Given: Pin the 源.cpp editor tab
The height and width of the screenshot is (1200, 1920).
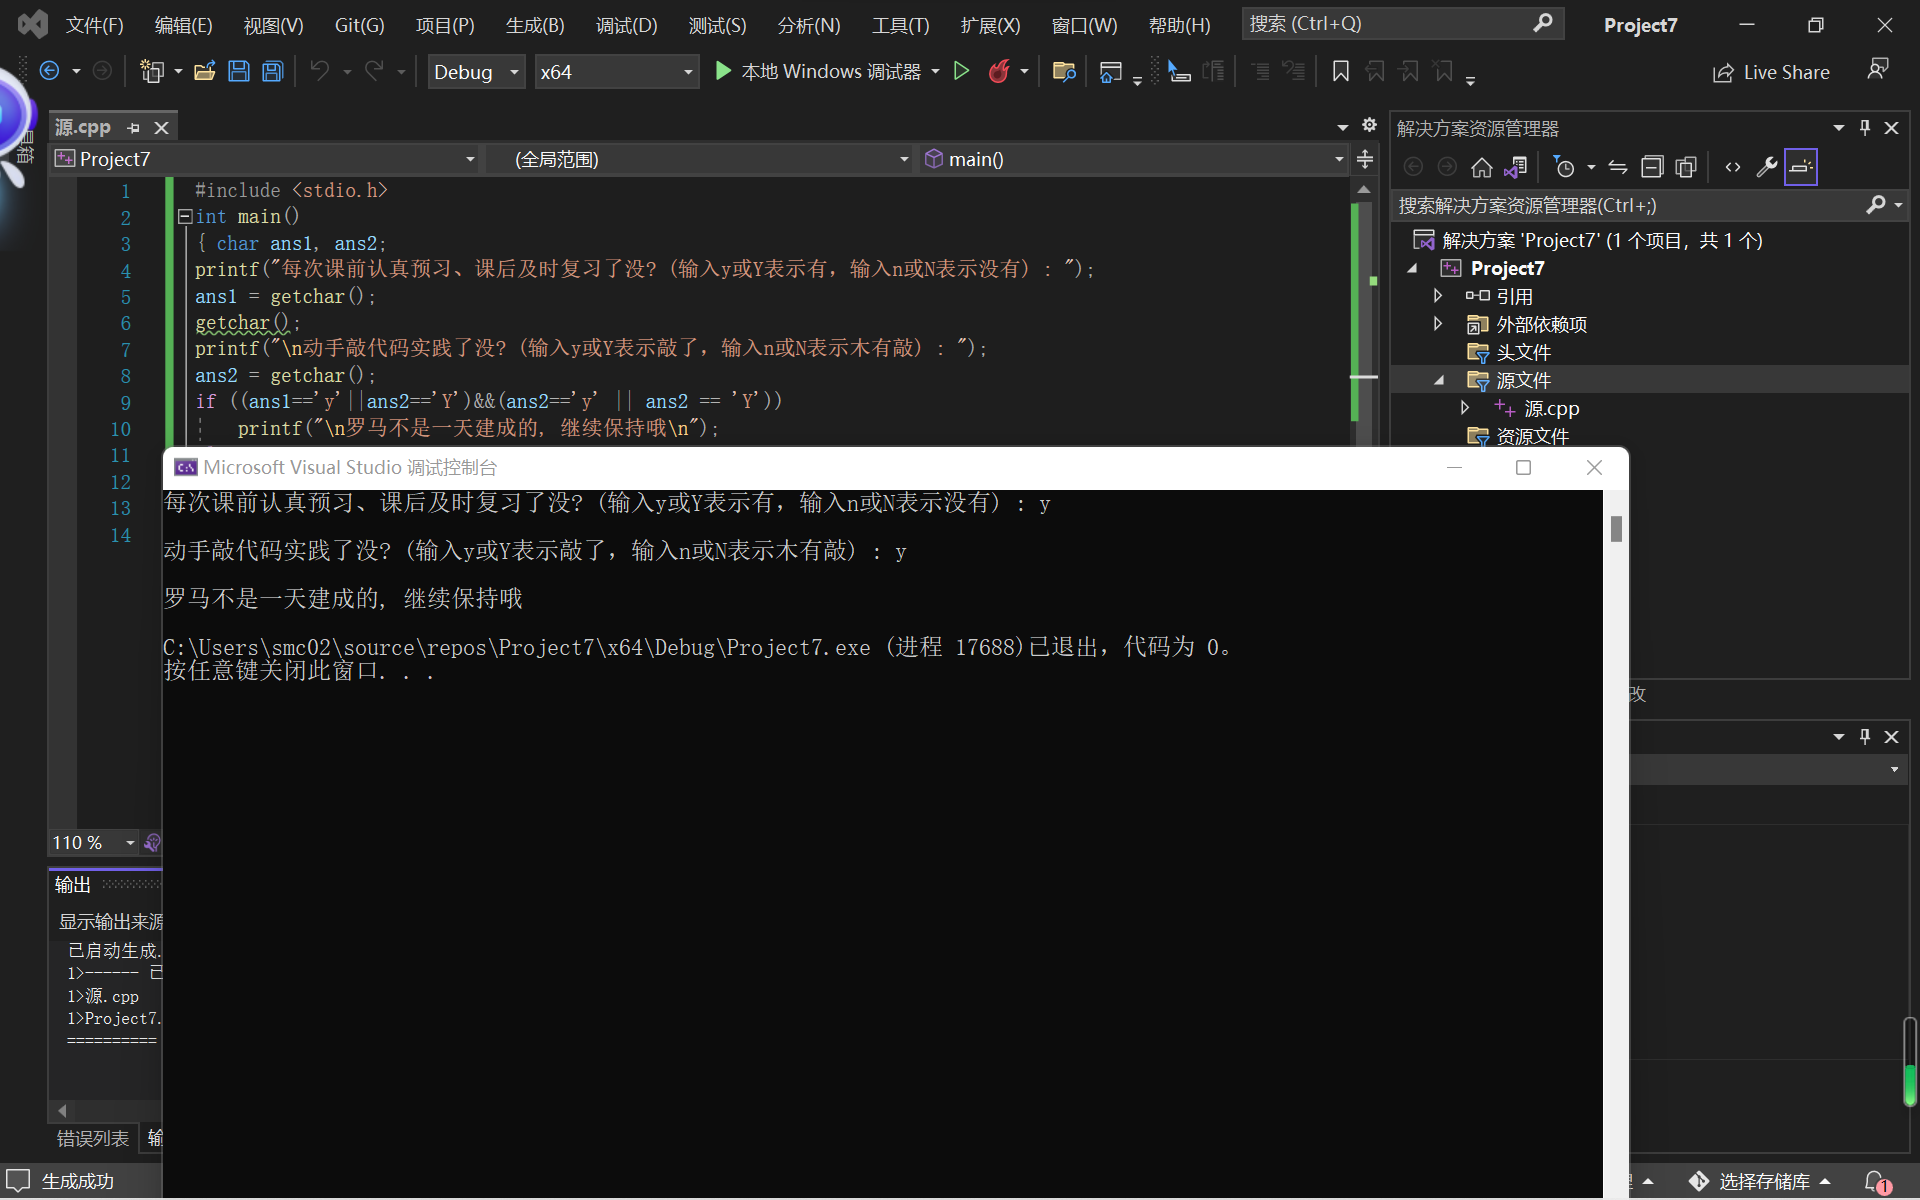Looking at the screenshot, I should 134,128.
